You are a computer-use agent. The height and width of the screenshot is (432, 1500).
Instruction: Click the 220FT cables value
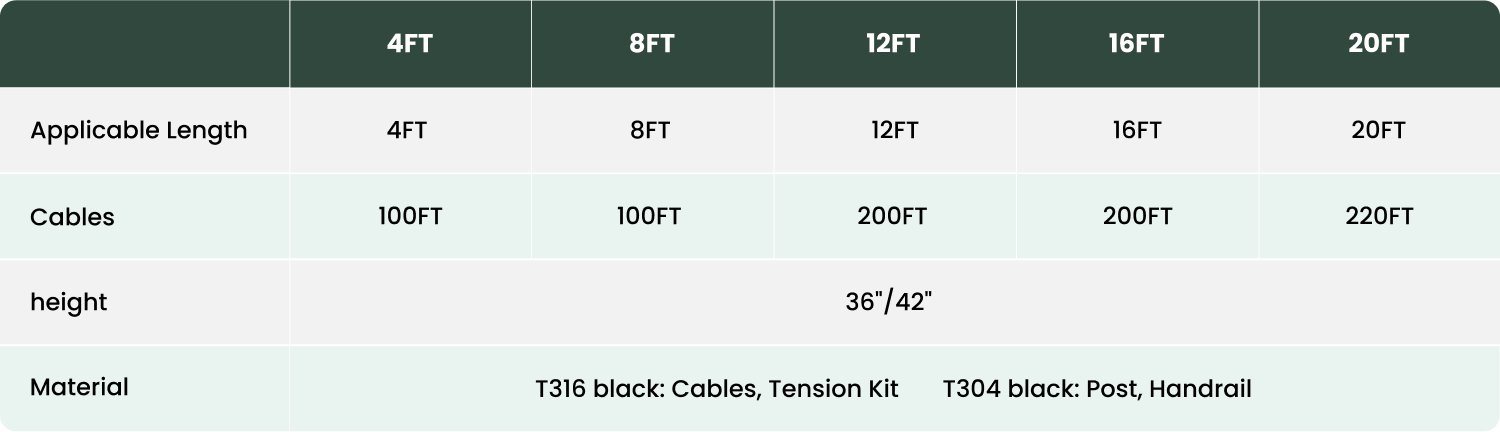click(1379, 217)
